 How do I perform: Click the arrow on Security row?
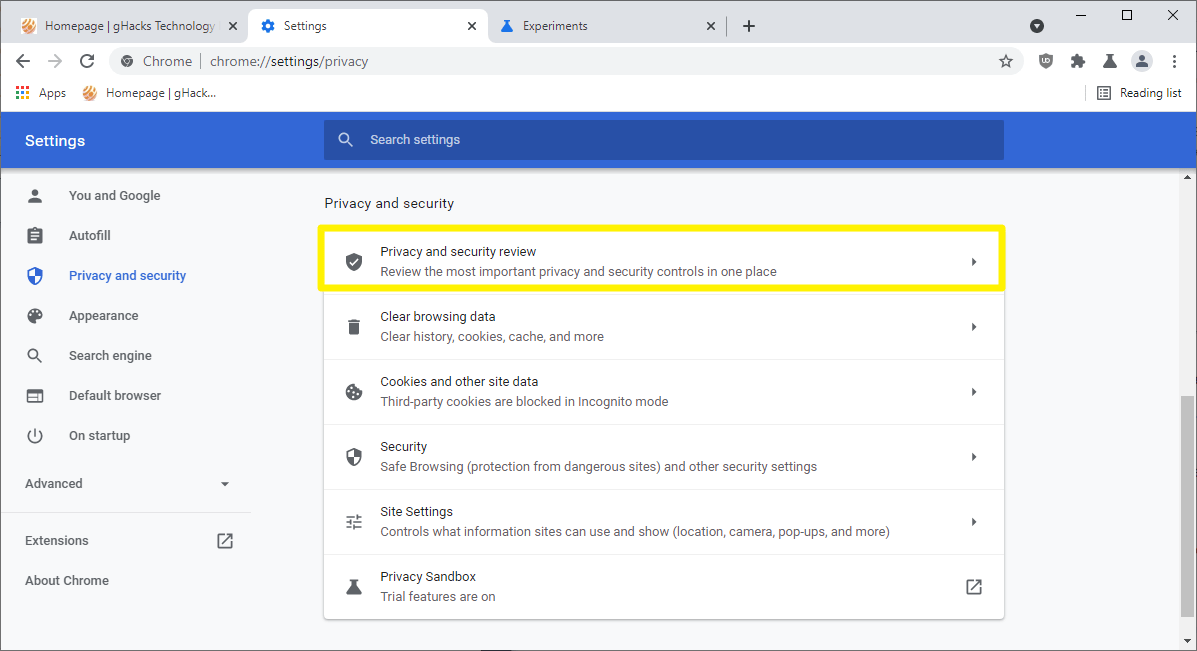tap(974, 456)
